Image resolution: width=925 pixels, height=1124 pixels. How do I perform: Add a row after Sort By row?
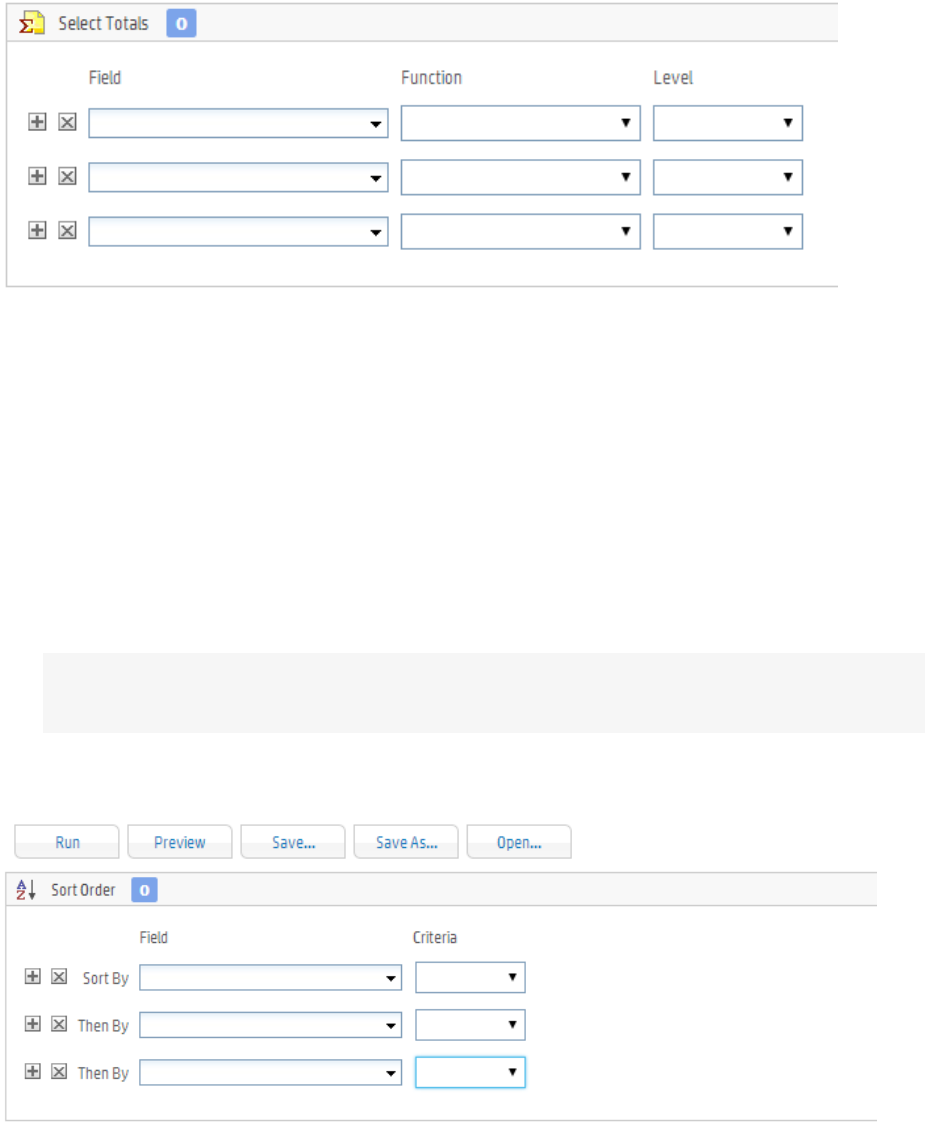click(x=32, y=977)
